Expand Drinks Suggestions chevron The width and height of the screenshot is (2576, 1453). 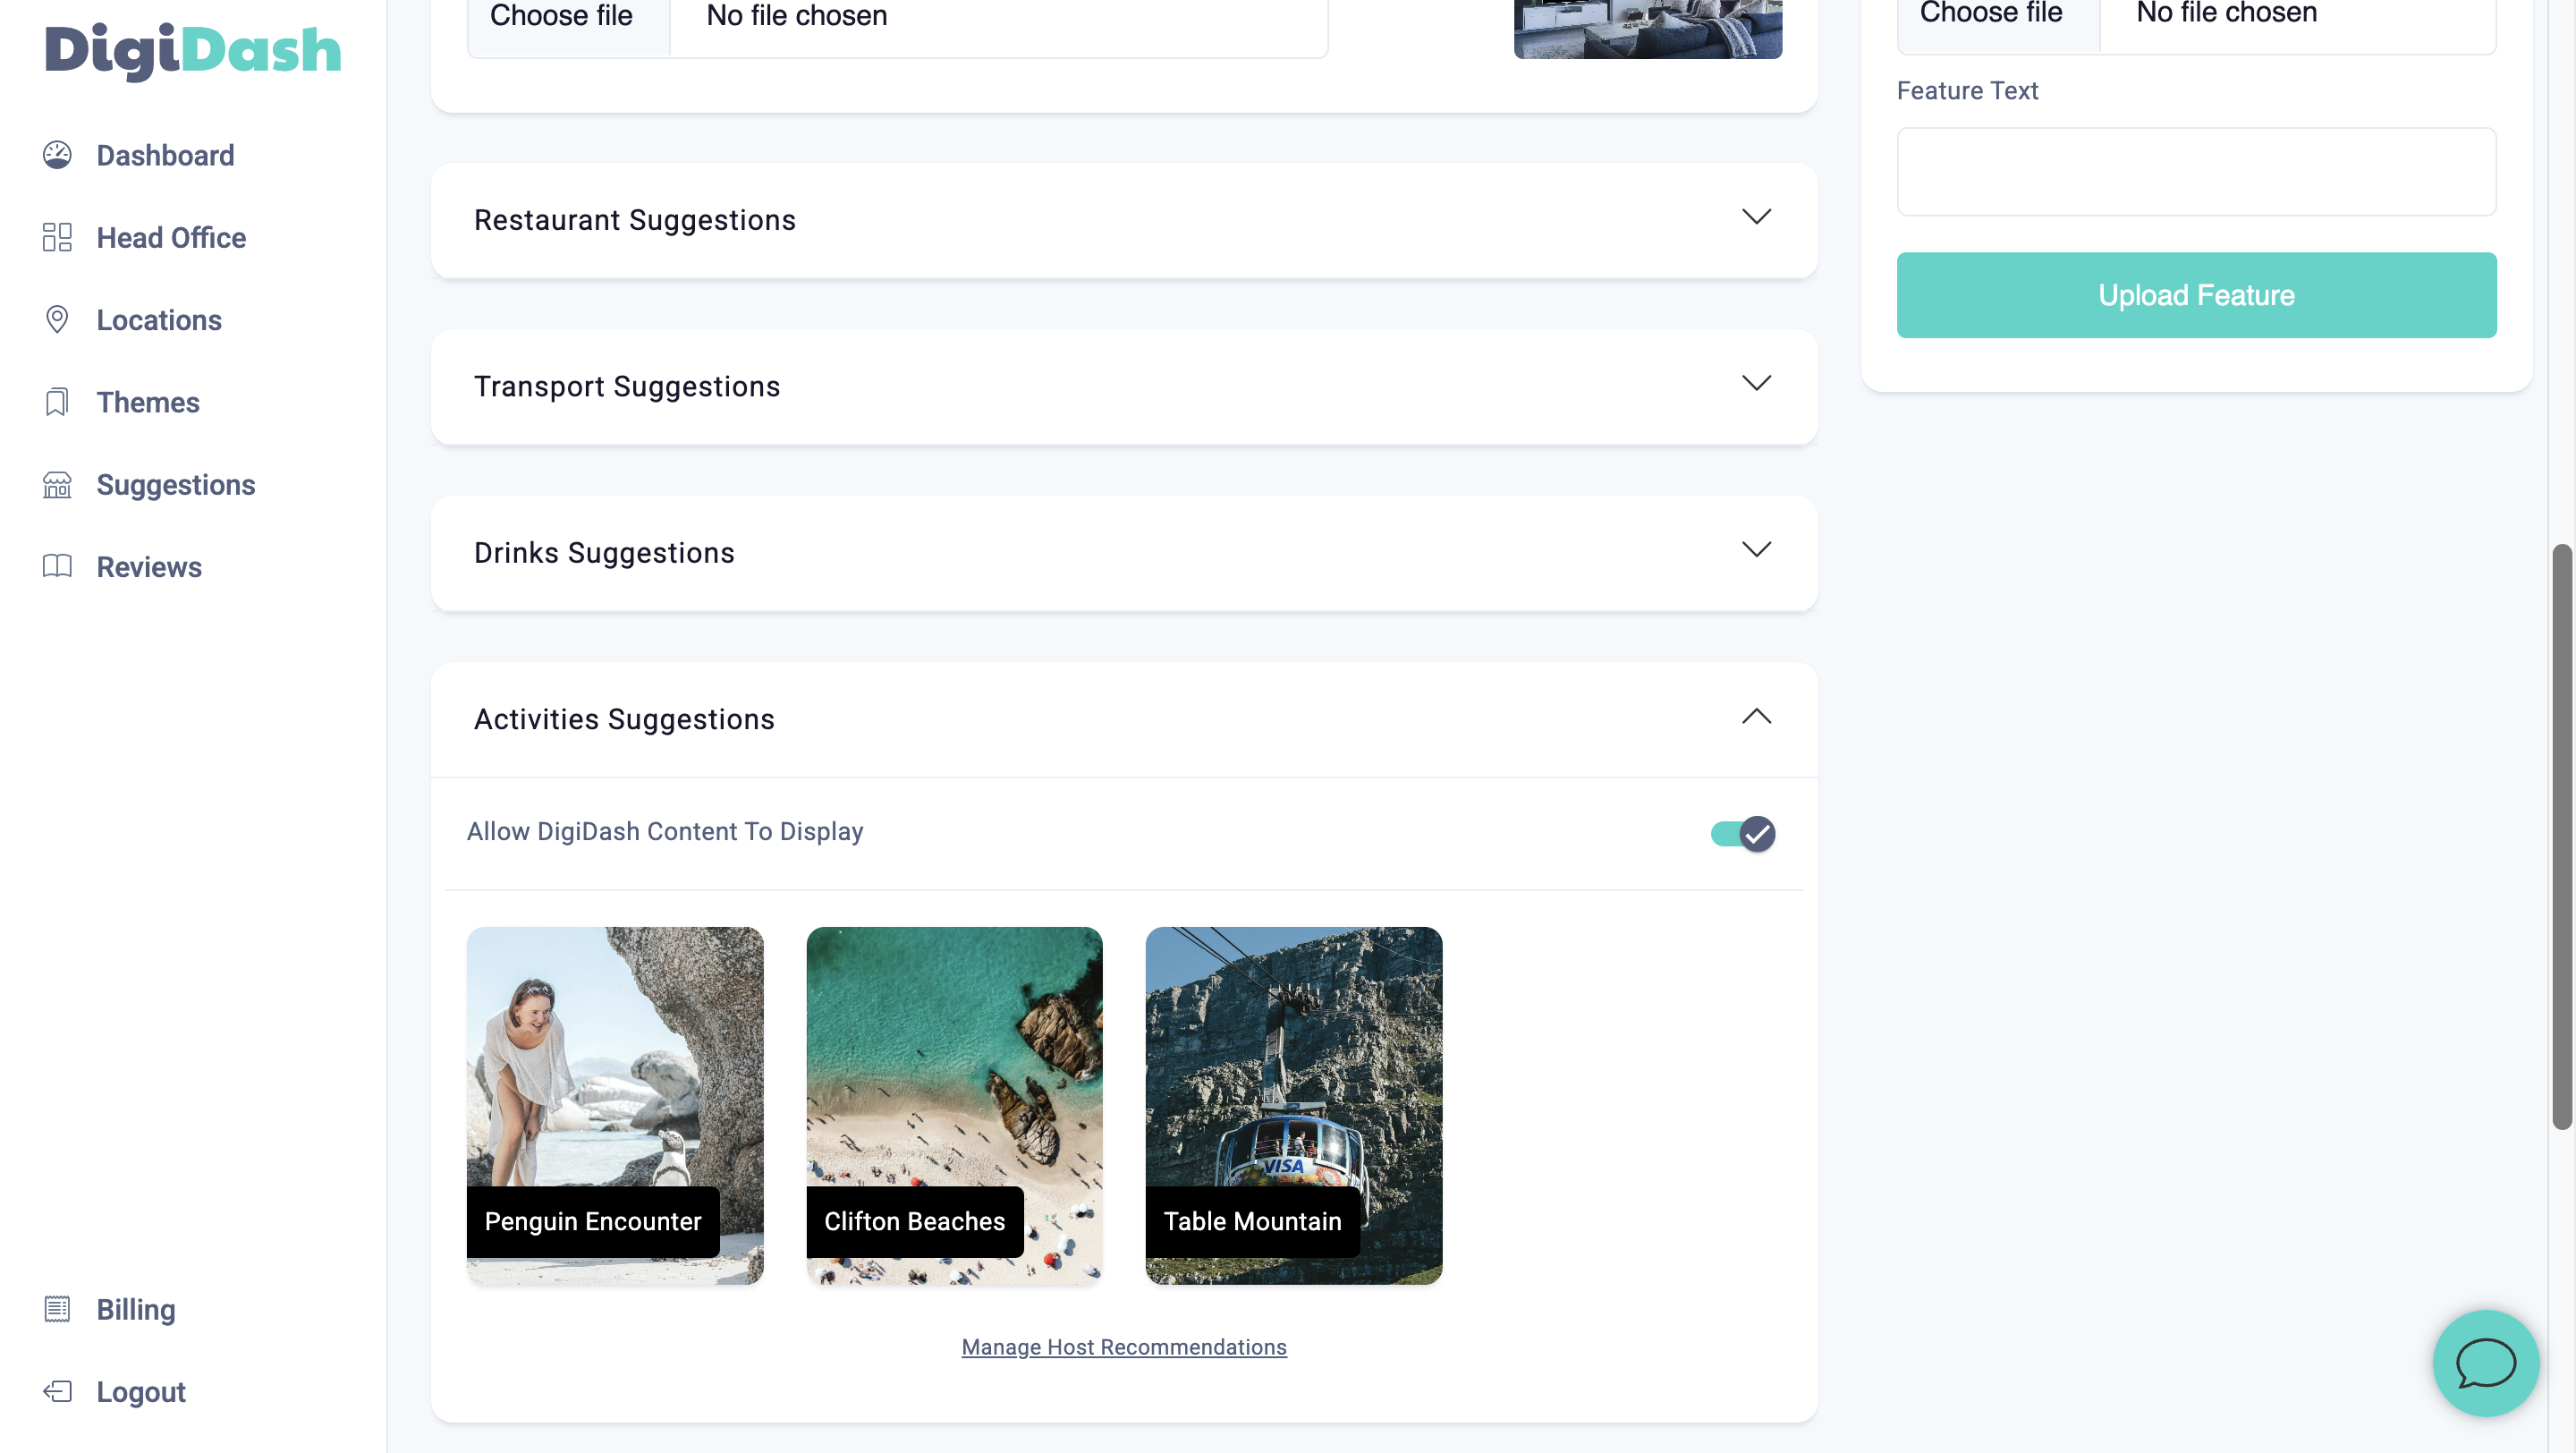[1756, 550]
